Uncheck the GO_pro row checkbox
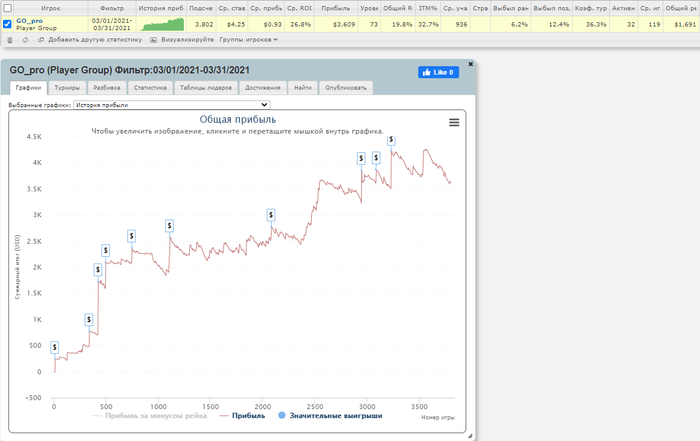This screenshot has width=700, height=441. [x=8, y=24]
